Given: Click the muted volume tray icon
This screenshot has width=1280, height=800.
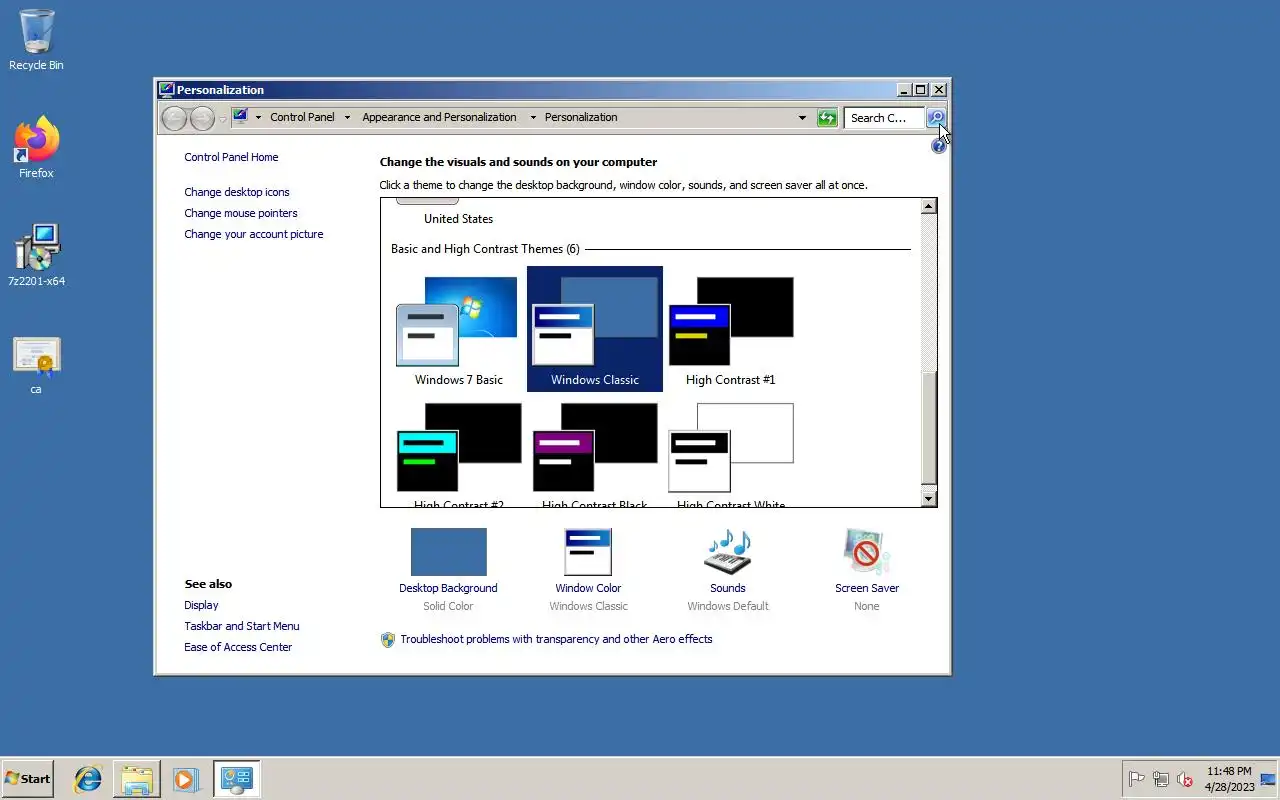Looking at the screenshot, I should 1185,779.
